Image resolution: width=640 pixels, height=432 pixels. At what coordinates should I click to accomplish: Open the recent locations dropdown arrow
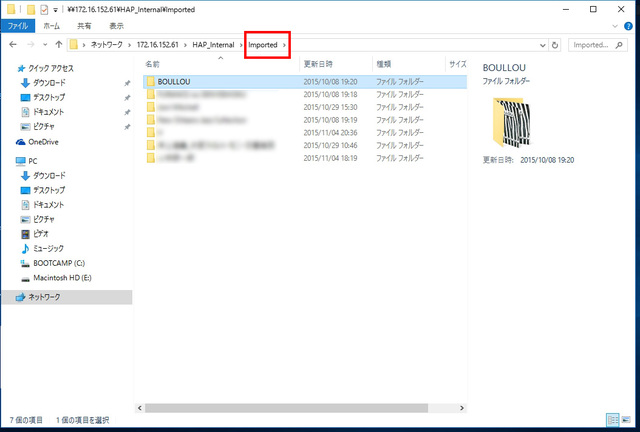[45, 45]
